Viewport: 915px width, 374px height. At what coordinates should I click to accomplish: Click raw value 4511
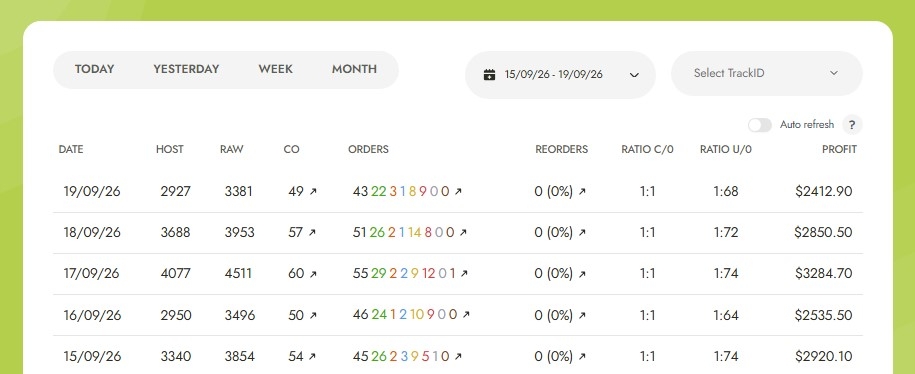pos(239,273)
